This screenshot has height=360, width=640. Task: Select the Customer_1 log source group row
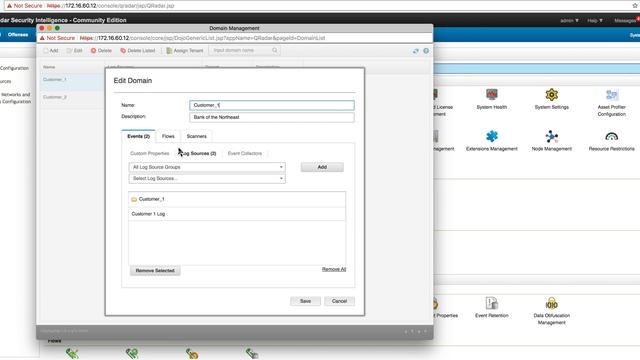tap(237, 199)
